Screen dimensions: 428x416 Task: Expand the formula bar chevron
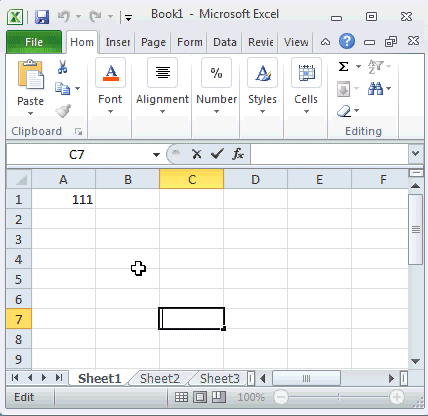415,154
